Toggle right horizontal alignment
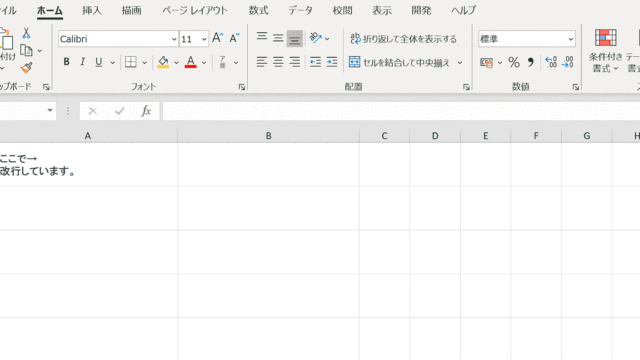 pyautogui.click(x=295, y=62)
